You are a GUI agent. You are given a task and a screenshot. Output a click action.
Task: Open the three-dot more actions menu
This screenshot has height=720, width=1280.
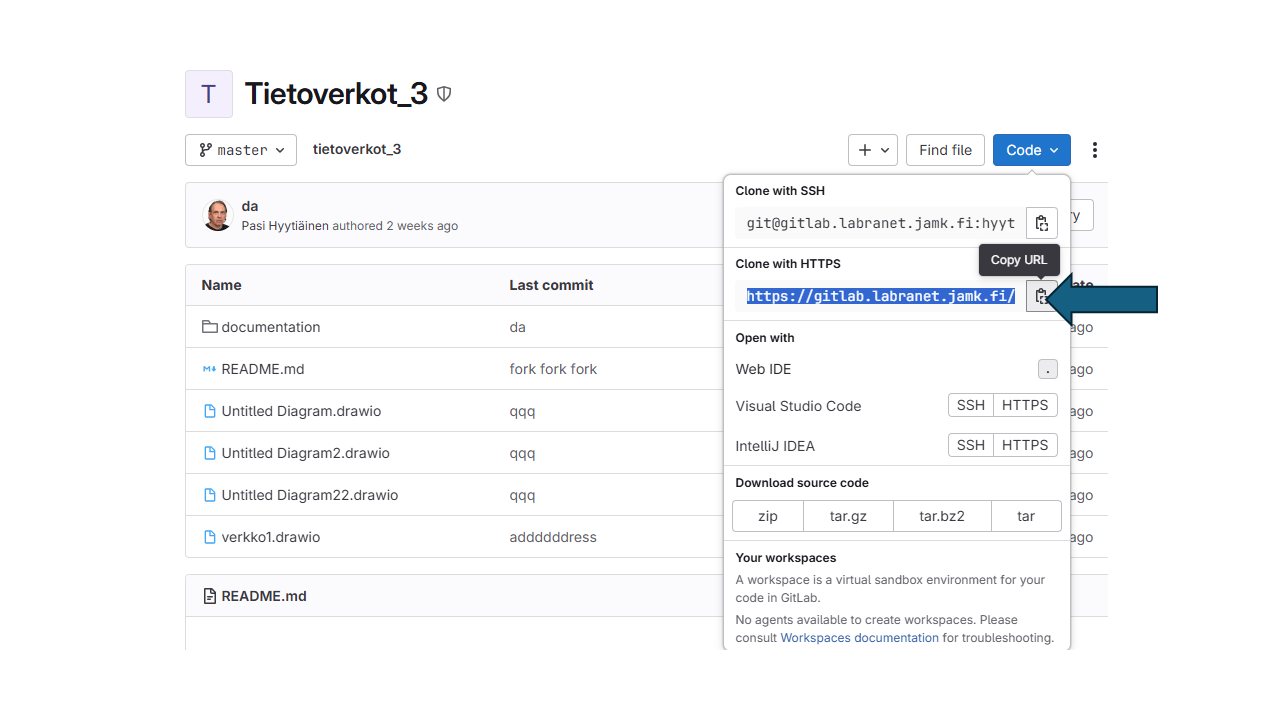1095,150
